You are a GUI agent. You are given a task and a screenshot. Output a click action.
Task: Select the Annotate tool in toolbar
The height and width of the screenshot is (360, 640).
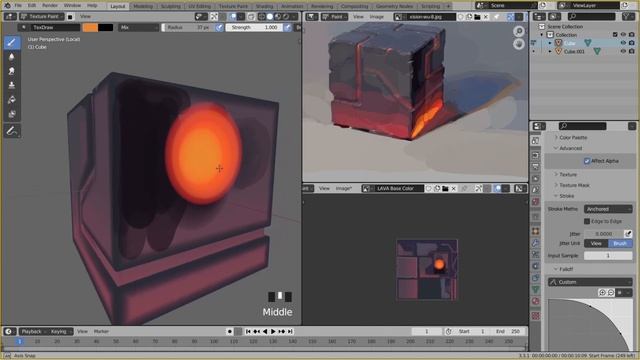click(12, 131)
